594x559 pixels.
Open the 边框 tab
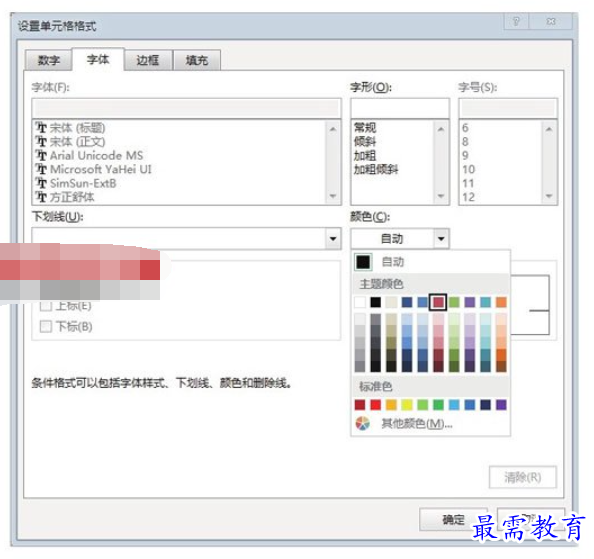148,60
